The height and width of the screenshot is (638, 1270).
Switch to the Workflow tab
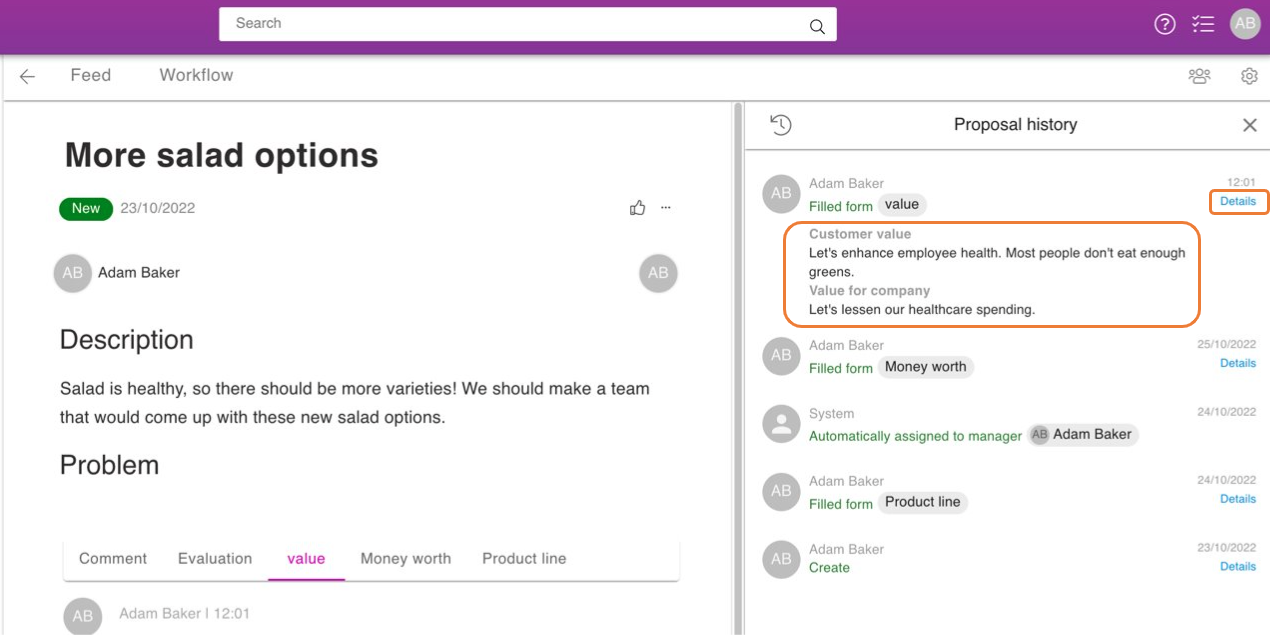tap(196, 75)
